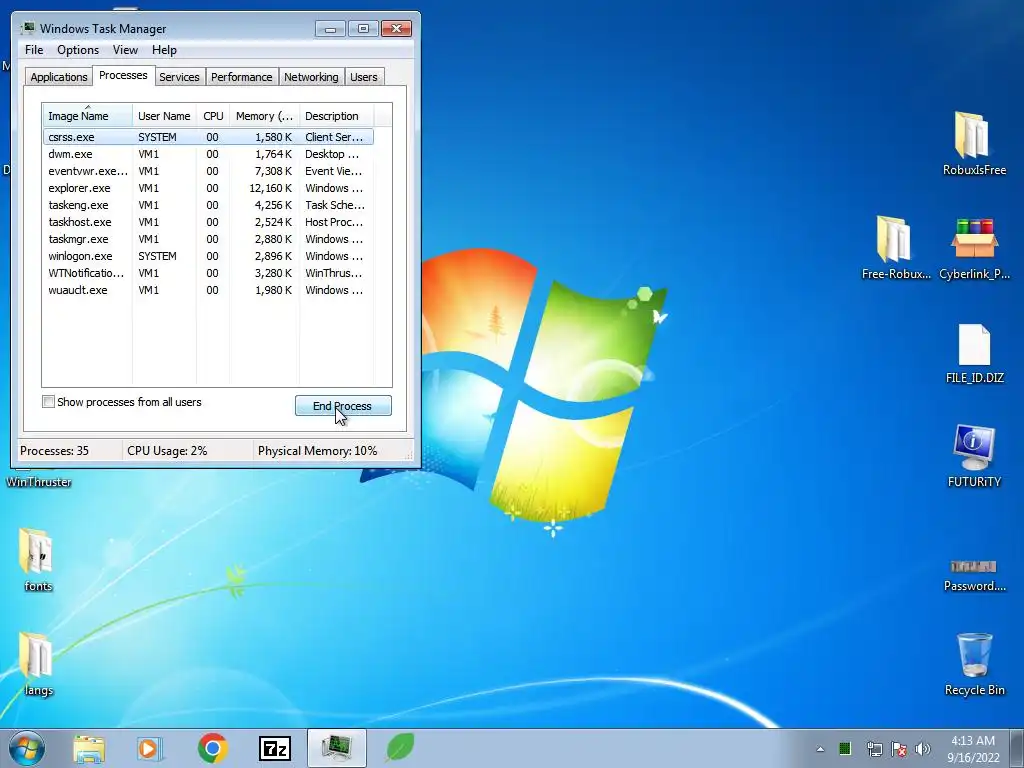The width and height of the screenshot is (1024, 768).
Task: Switch to the Networking tab
Action: [311, 77]
